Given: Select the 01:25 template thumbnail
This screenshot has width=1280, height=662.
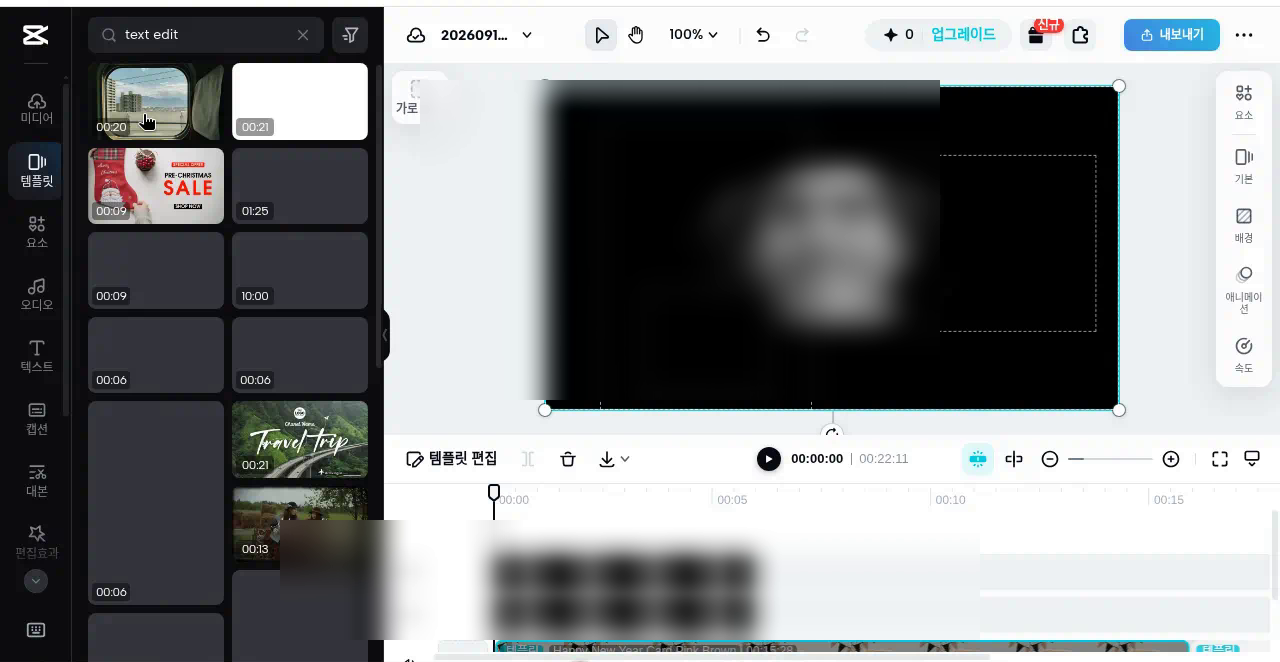Looking at the screenshot, I should click(x=300, y=186).
